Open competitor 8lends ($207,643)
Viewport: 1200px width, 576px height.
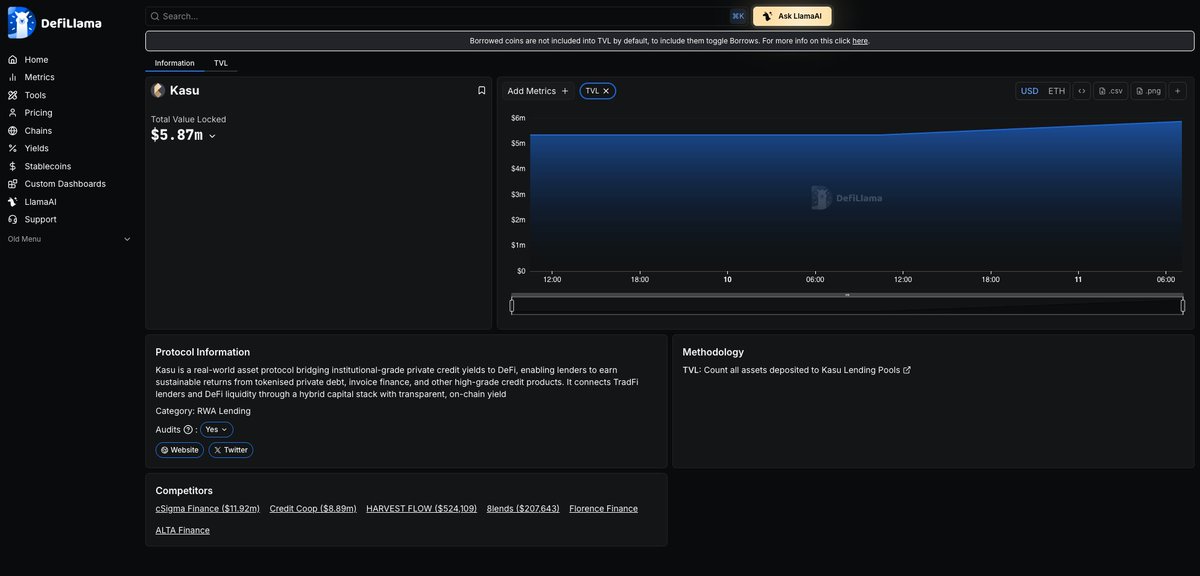point(523,509)
